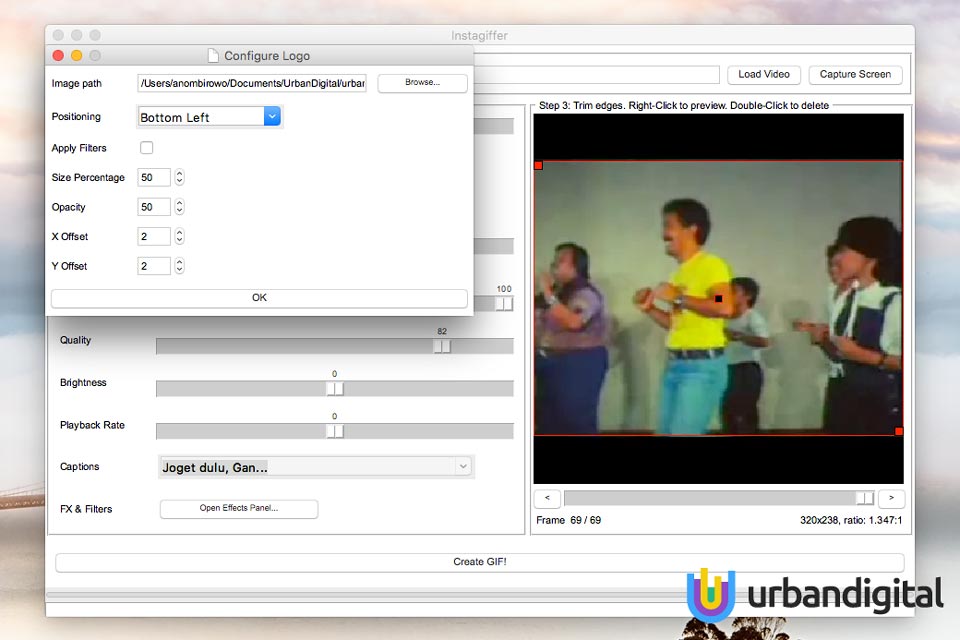Click the Capture Screen button
This screenshot has height=640, width=960.
click(x=855, y=75)
